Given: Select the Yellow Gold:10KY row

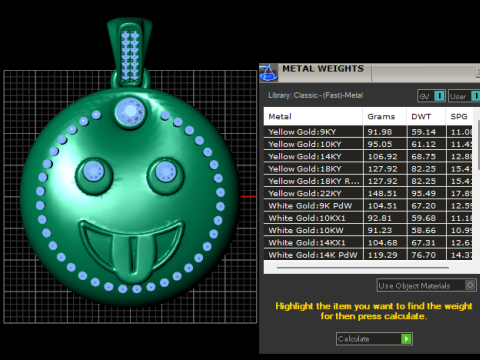Looking at the screenshot, I should (x=368, y=144).
